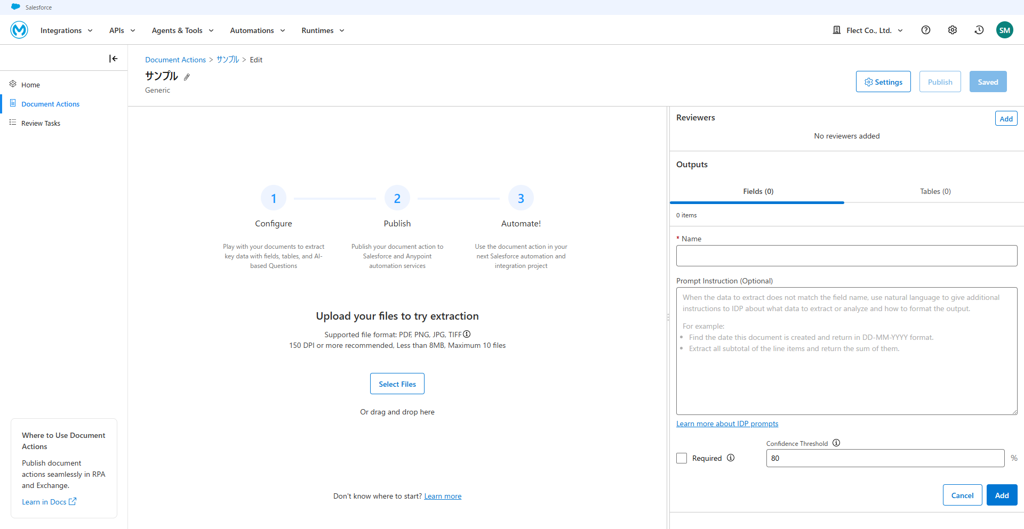Screen dimensions: 1024x529
Task: Click the '0 items' text
Action: (688, 215)
